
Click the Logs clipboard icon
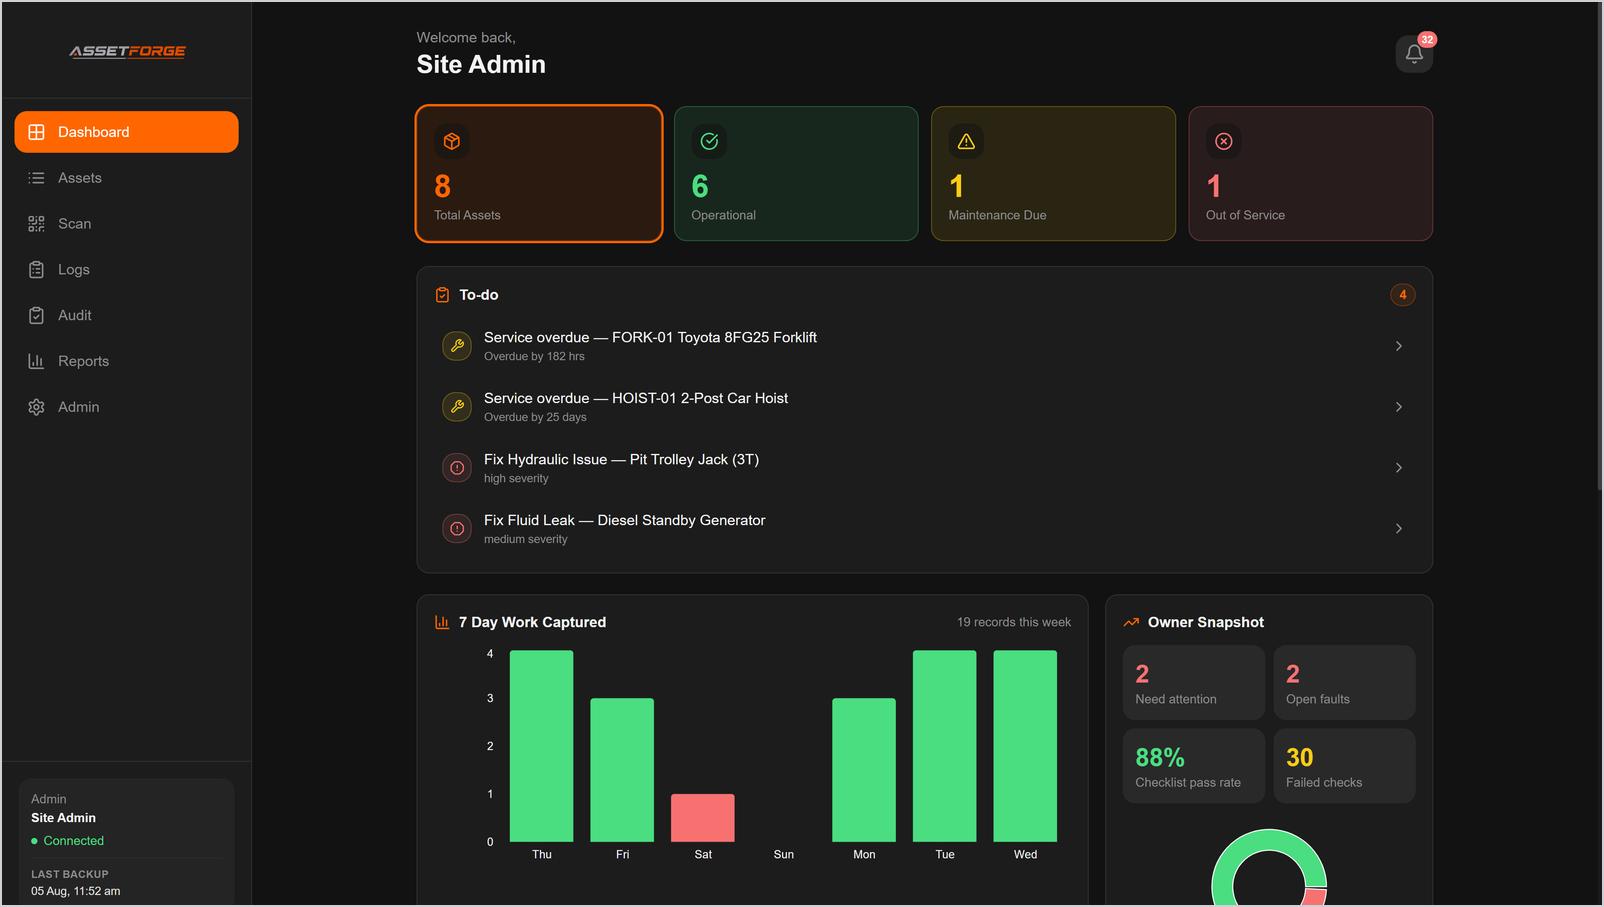36,270
